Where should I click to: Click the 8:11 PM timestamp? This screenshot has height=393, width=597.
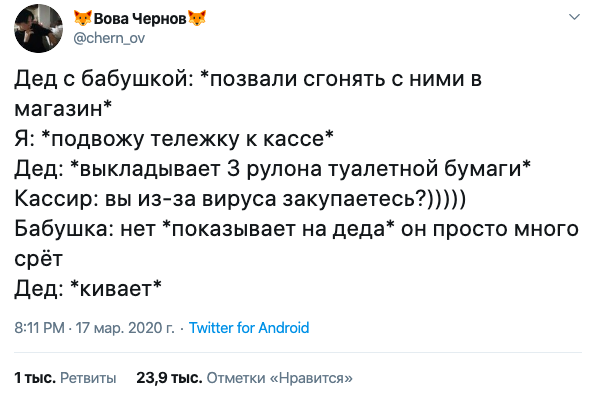[x=40, y=328]
